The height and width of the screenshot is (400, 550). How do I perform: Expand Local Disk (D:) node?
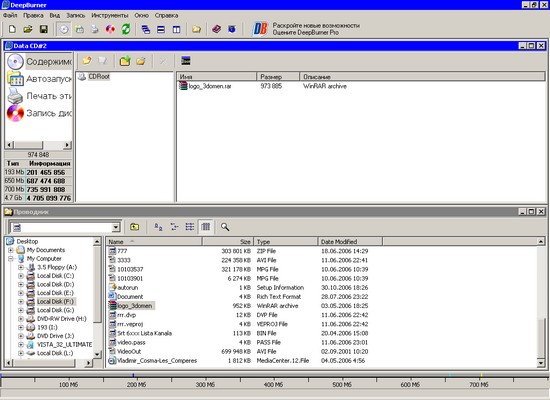(x=21, y=285)
